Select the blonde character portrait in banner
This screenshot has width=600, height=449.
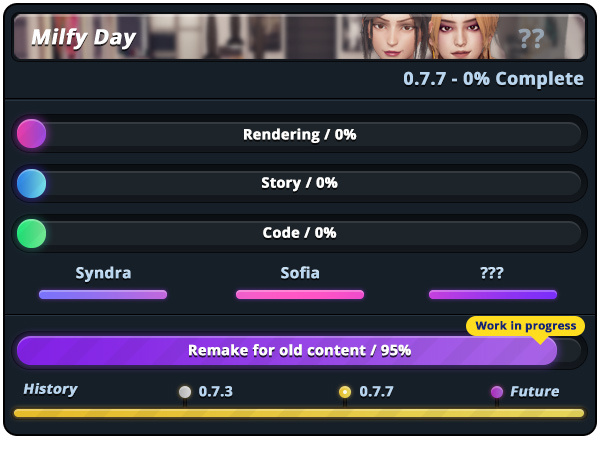click(462, 37)
